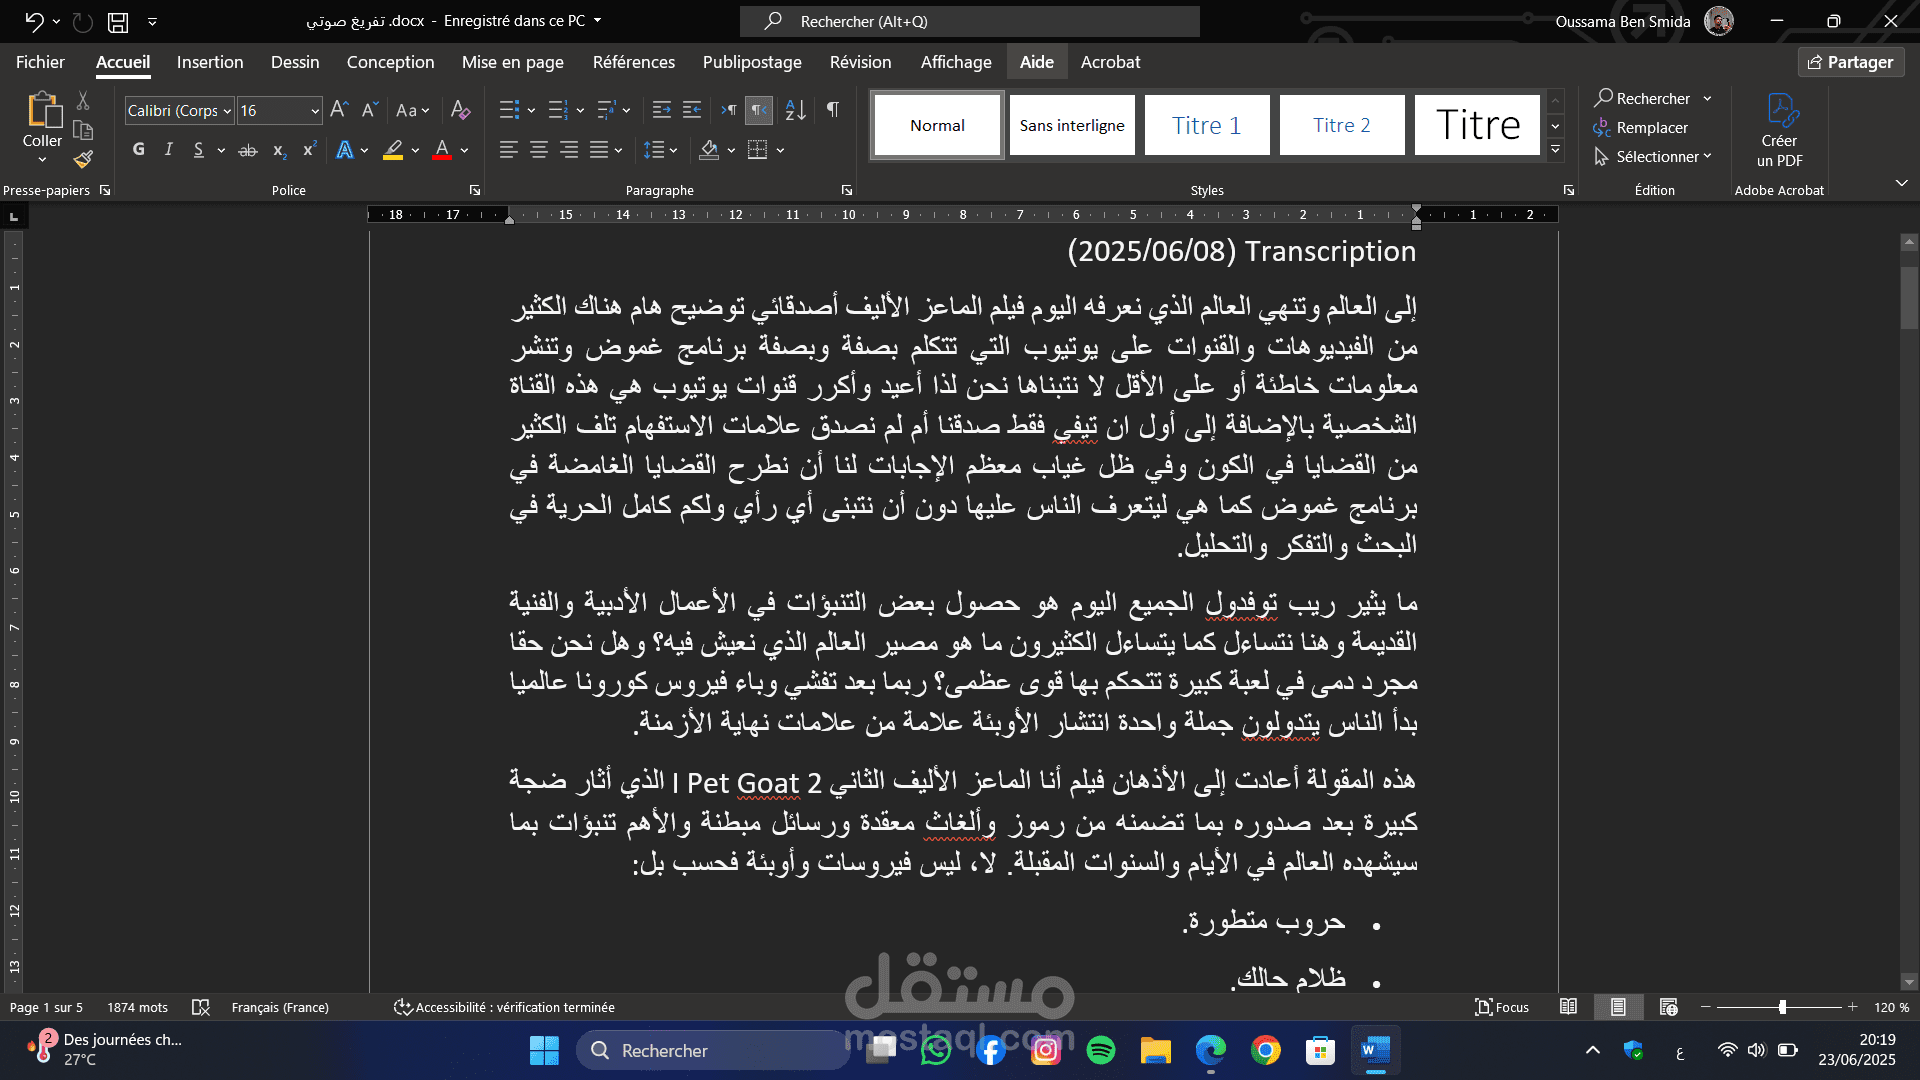Expand the styles gallery
Screen dimensions: 1920x1080
(1555, 151)
